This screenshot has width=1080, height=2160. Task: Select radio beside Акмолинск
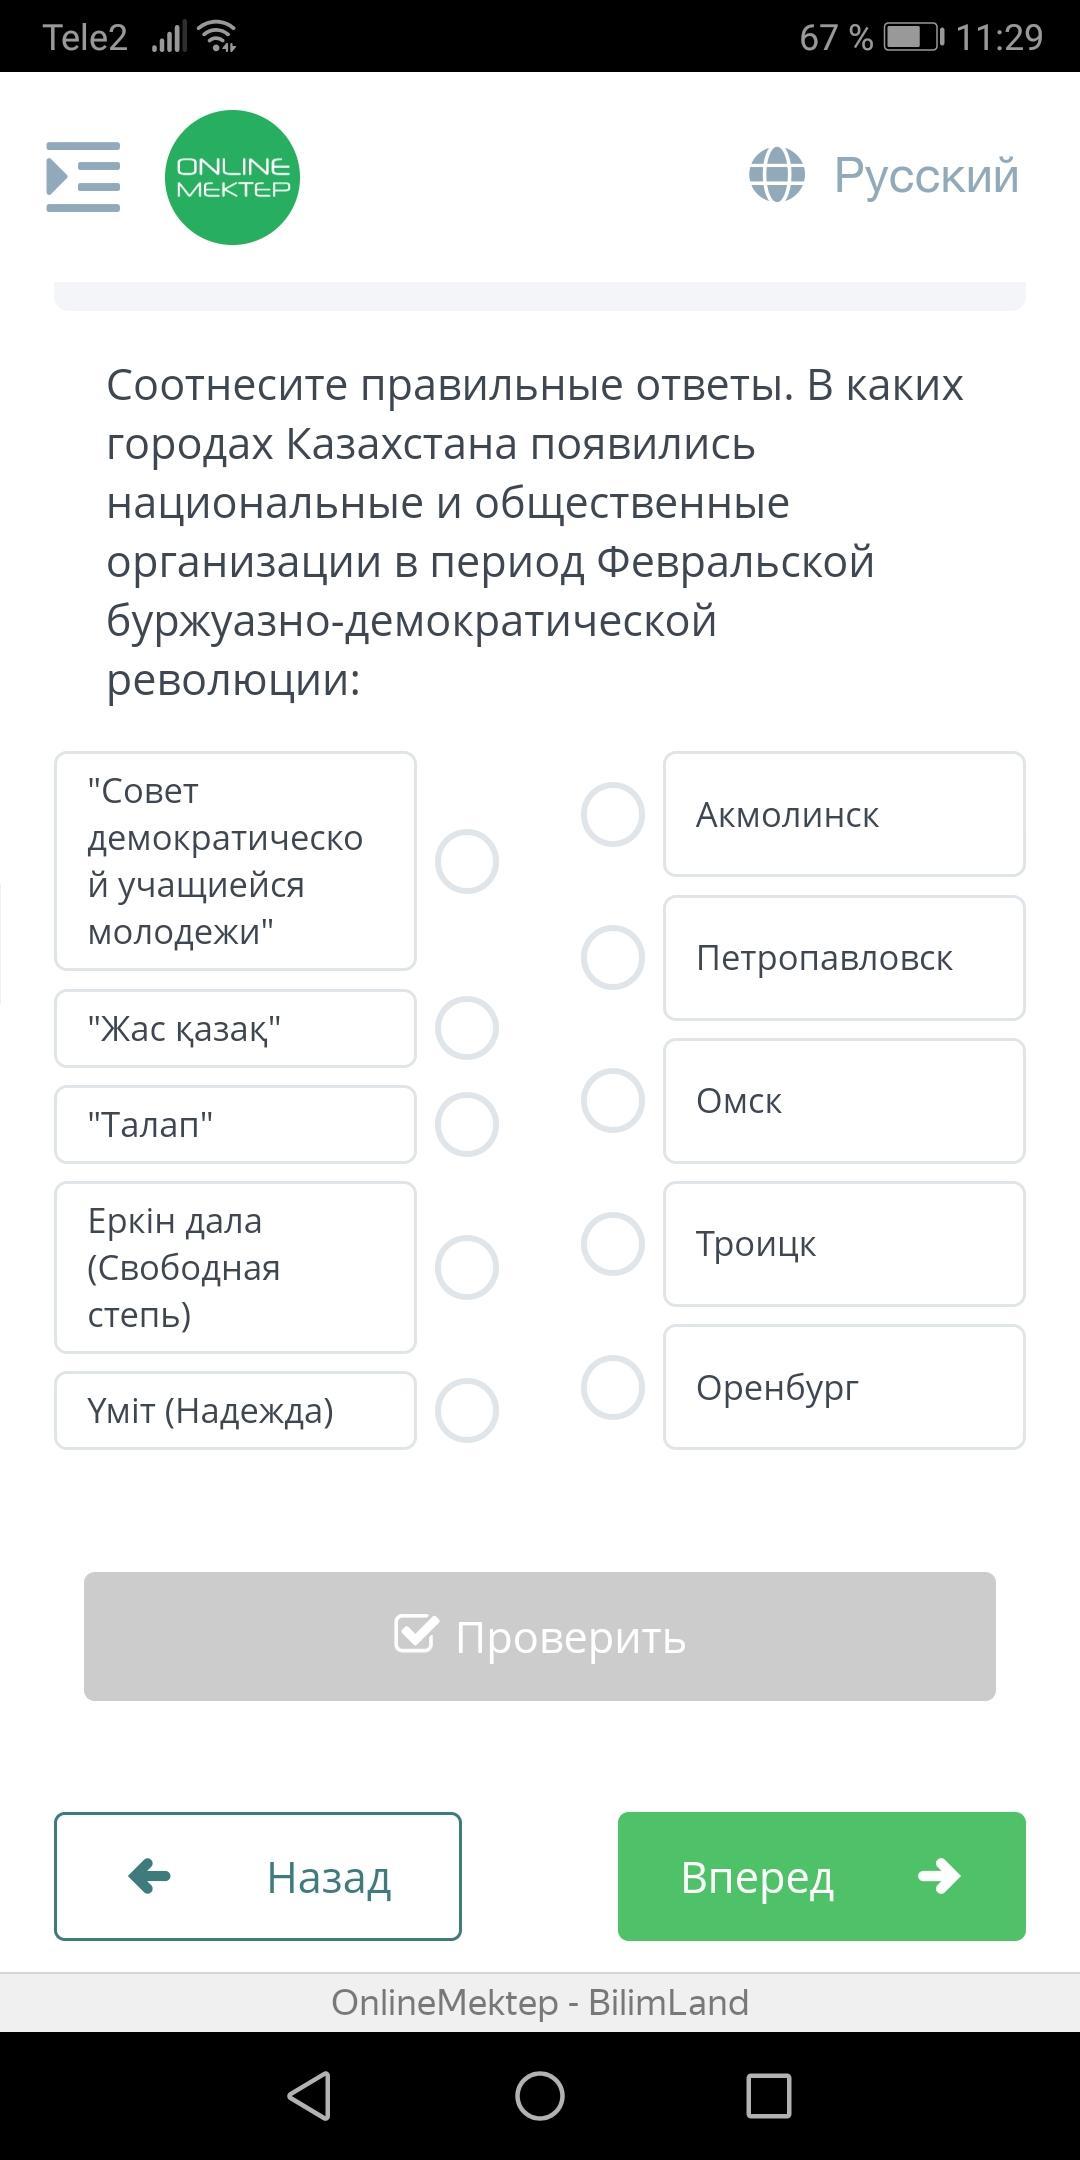click(x=613, y=814)
